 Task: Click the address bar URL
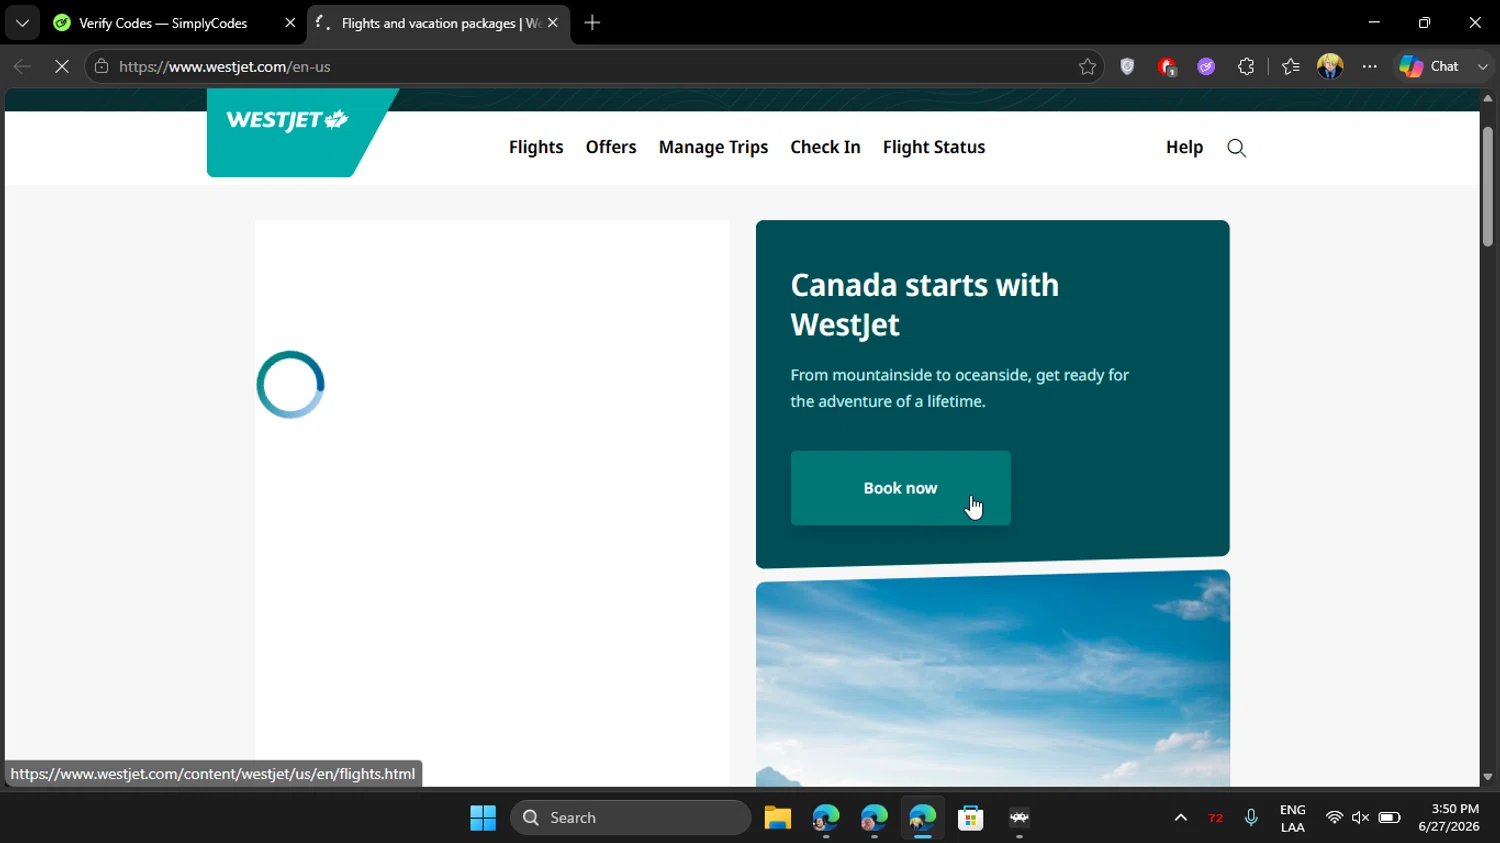tap(224, 67)
